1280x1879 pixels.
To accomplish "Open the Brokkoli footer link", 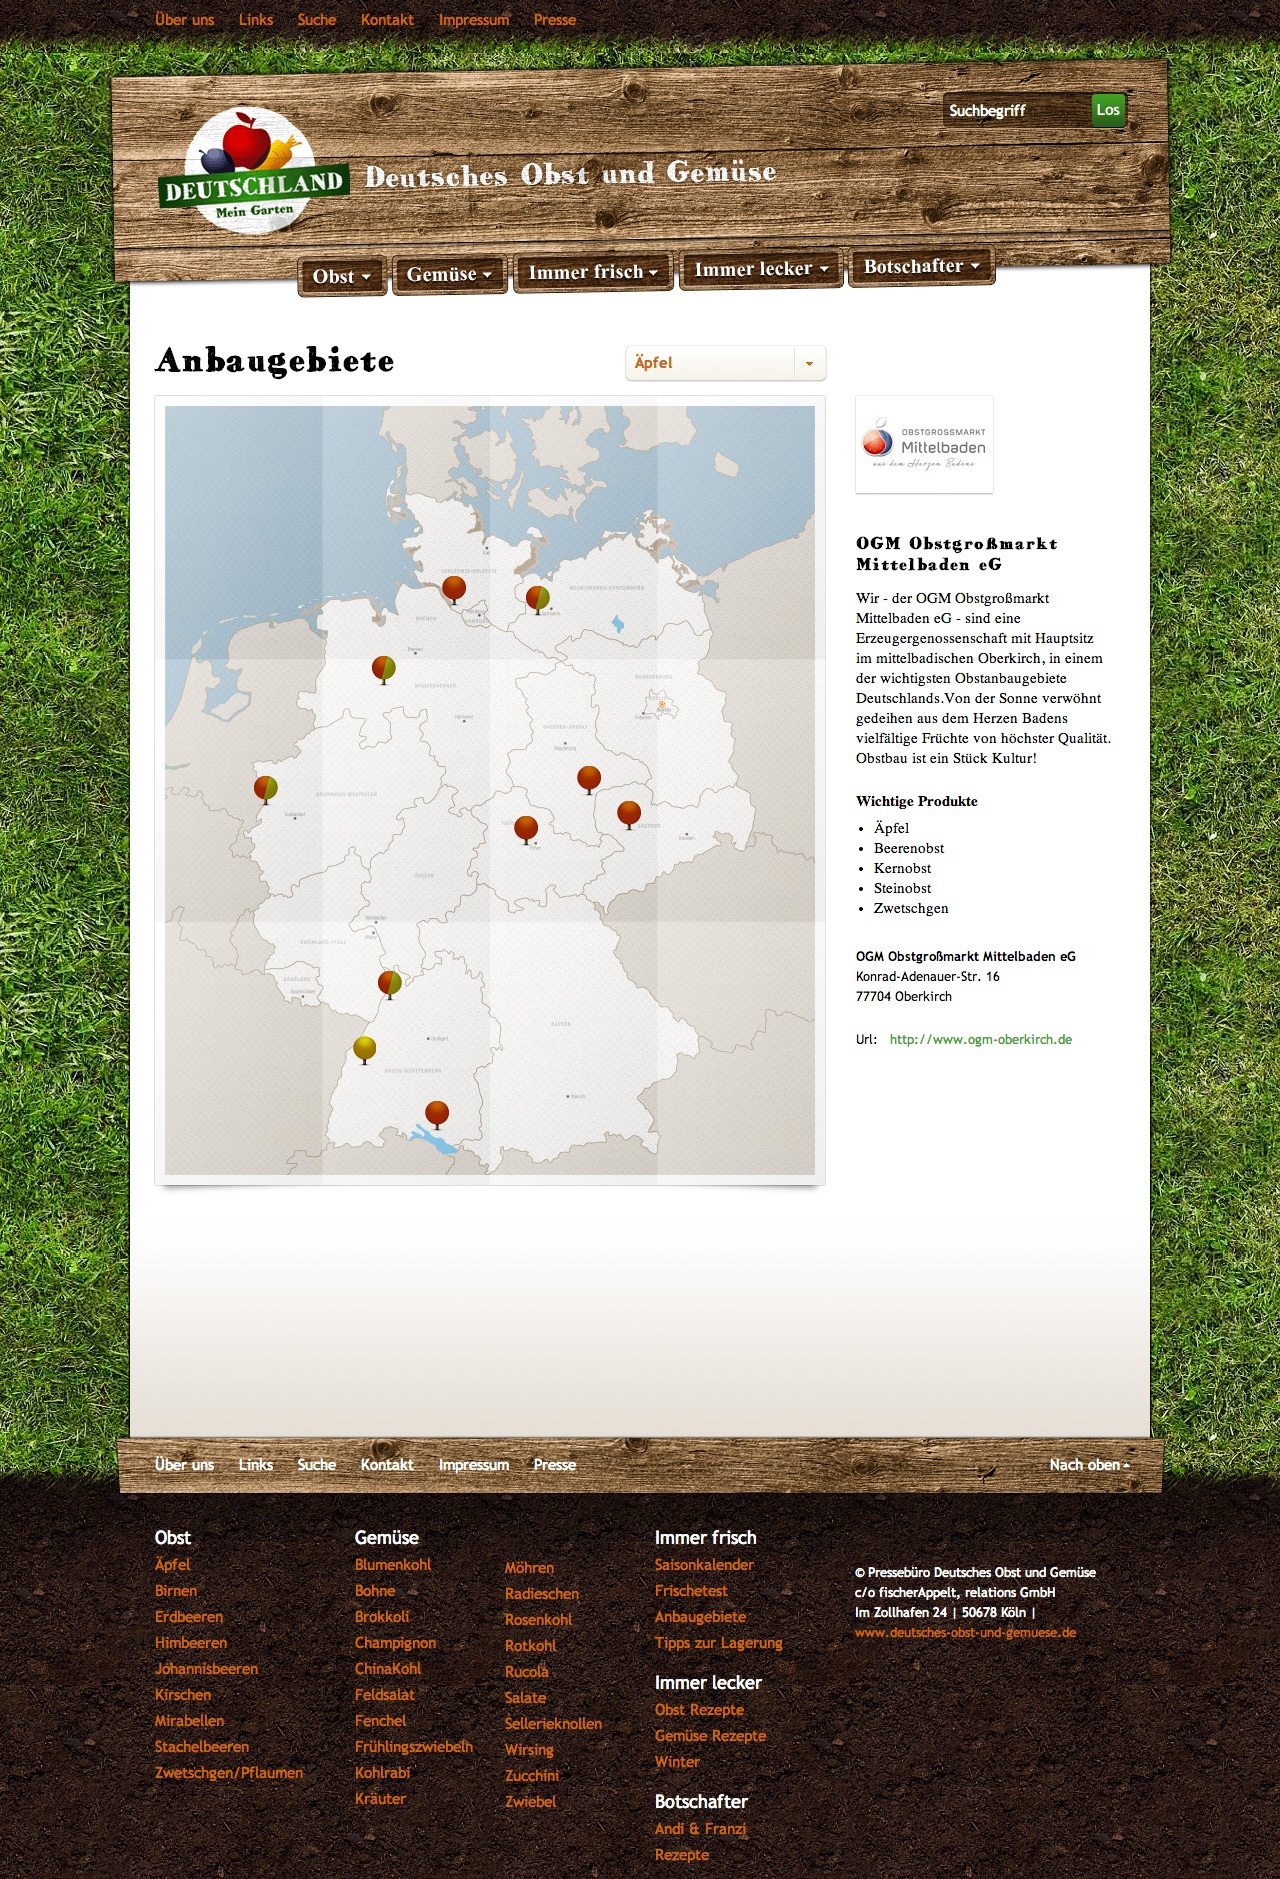I will 382,1616.
